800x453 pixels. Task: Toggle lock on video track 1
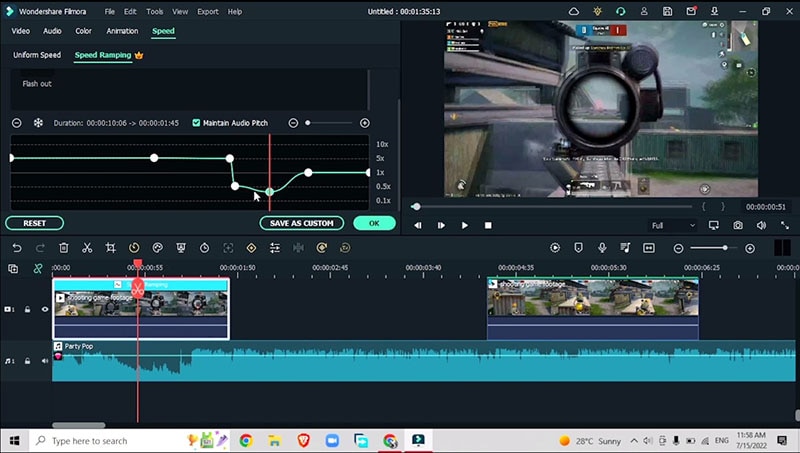point(28,309)
